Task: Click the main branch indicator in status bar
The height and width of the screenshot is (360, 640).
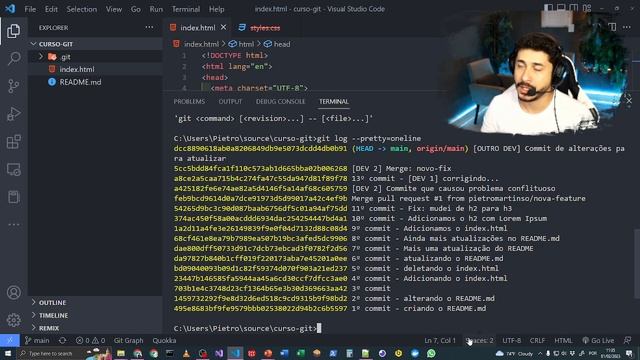Action: pos(37,340)
